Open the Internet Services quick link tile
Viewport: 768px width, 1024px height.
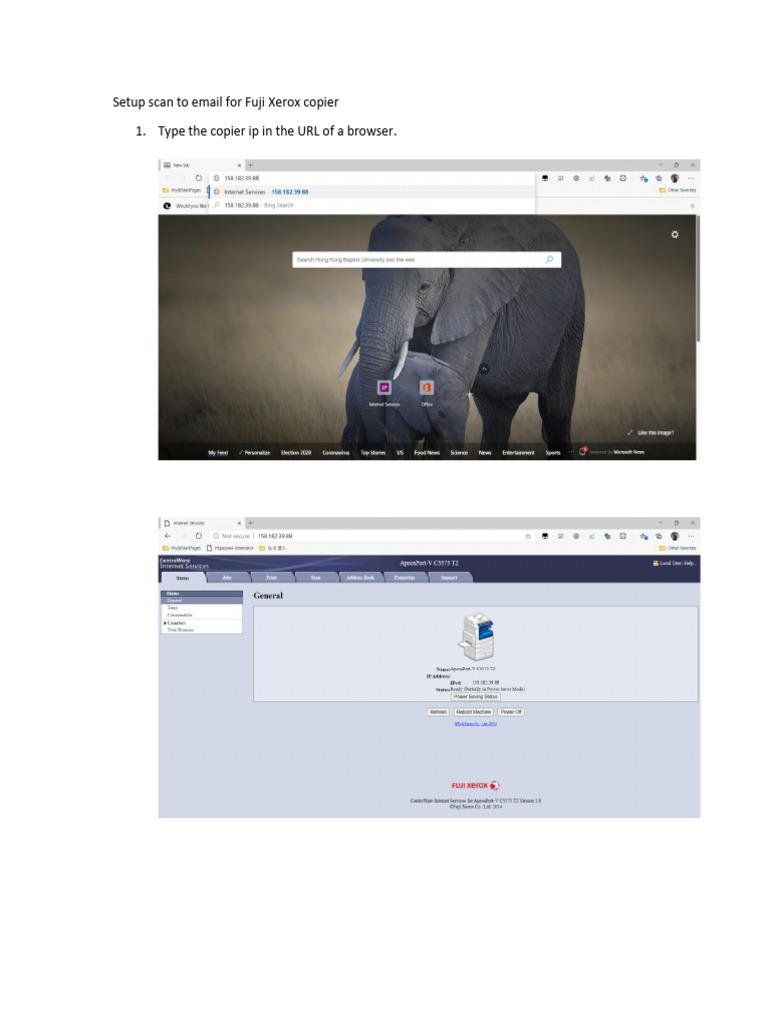coord(384,394)
